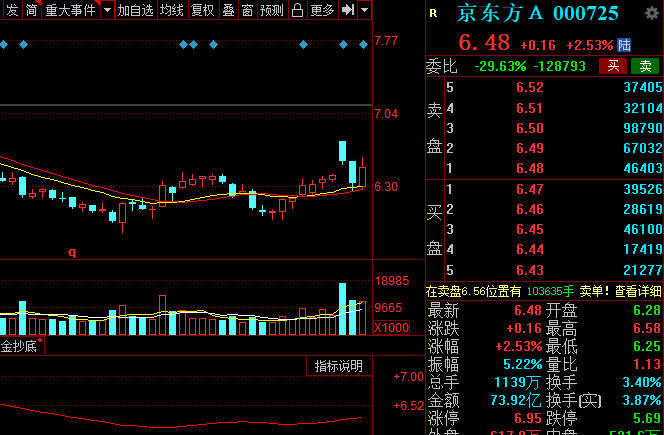The height and width of the screenshot is (435, 664).
Task: Select buy level 2 price 6.46
Action: point(530,209)
